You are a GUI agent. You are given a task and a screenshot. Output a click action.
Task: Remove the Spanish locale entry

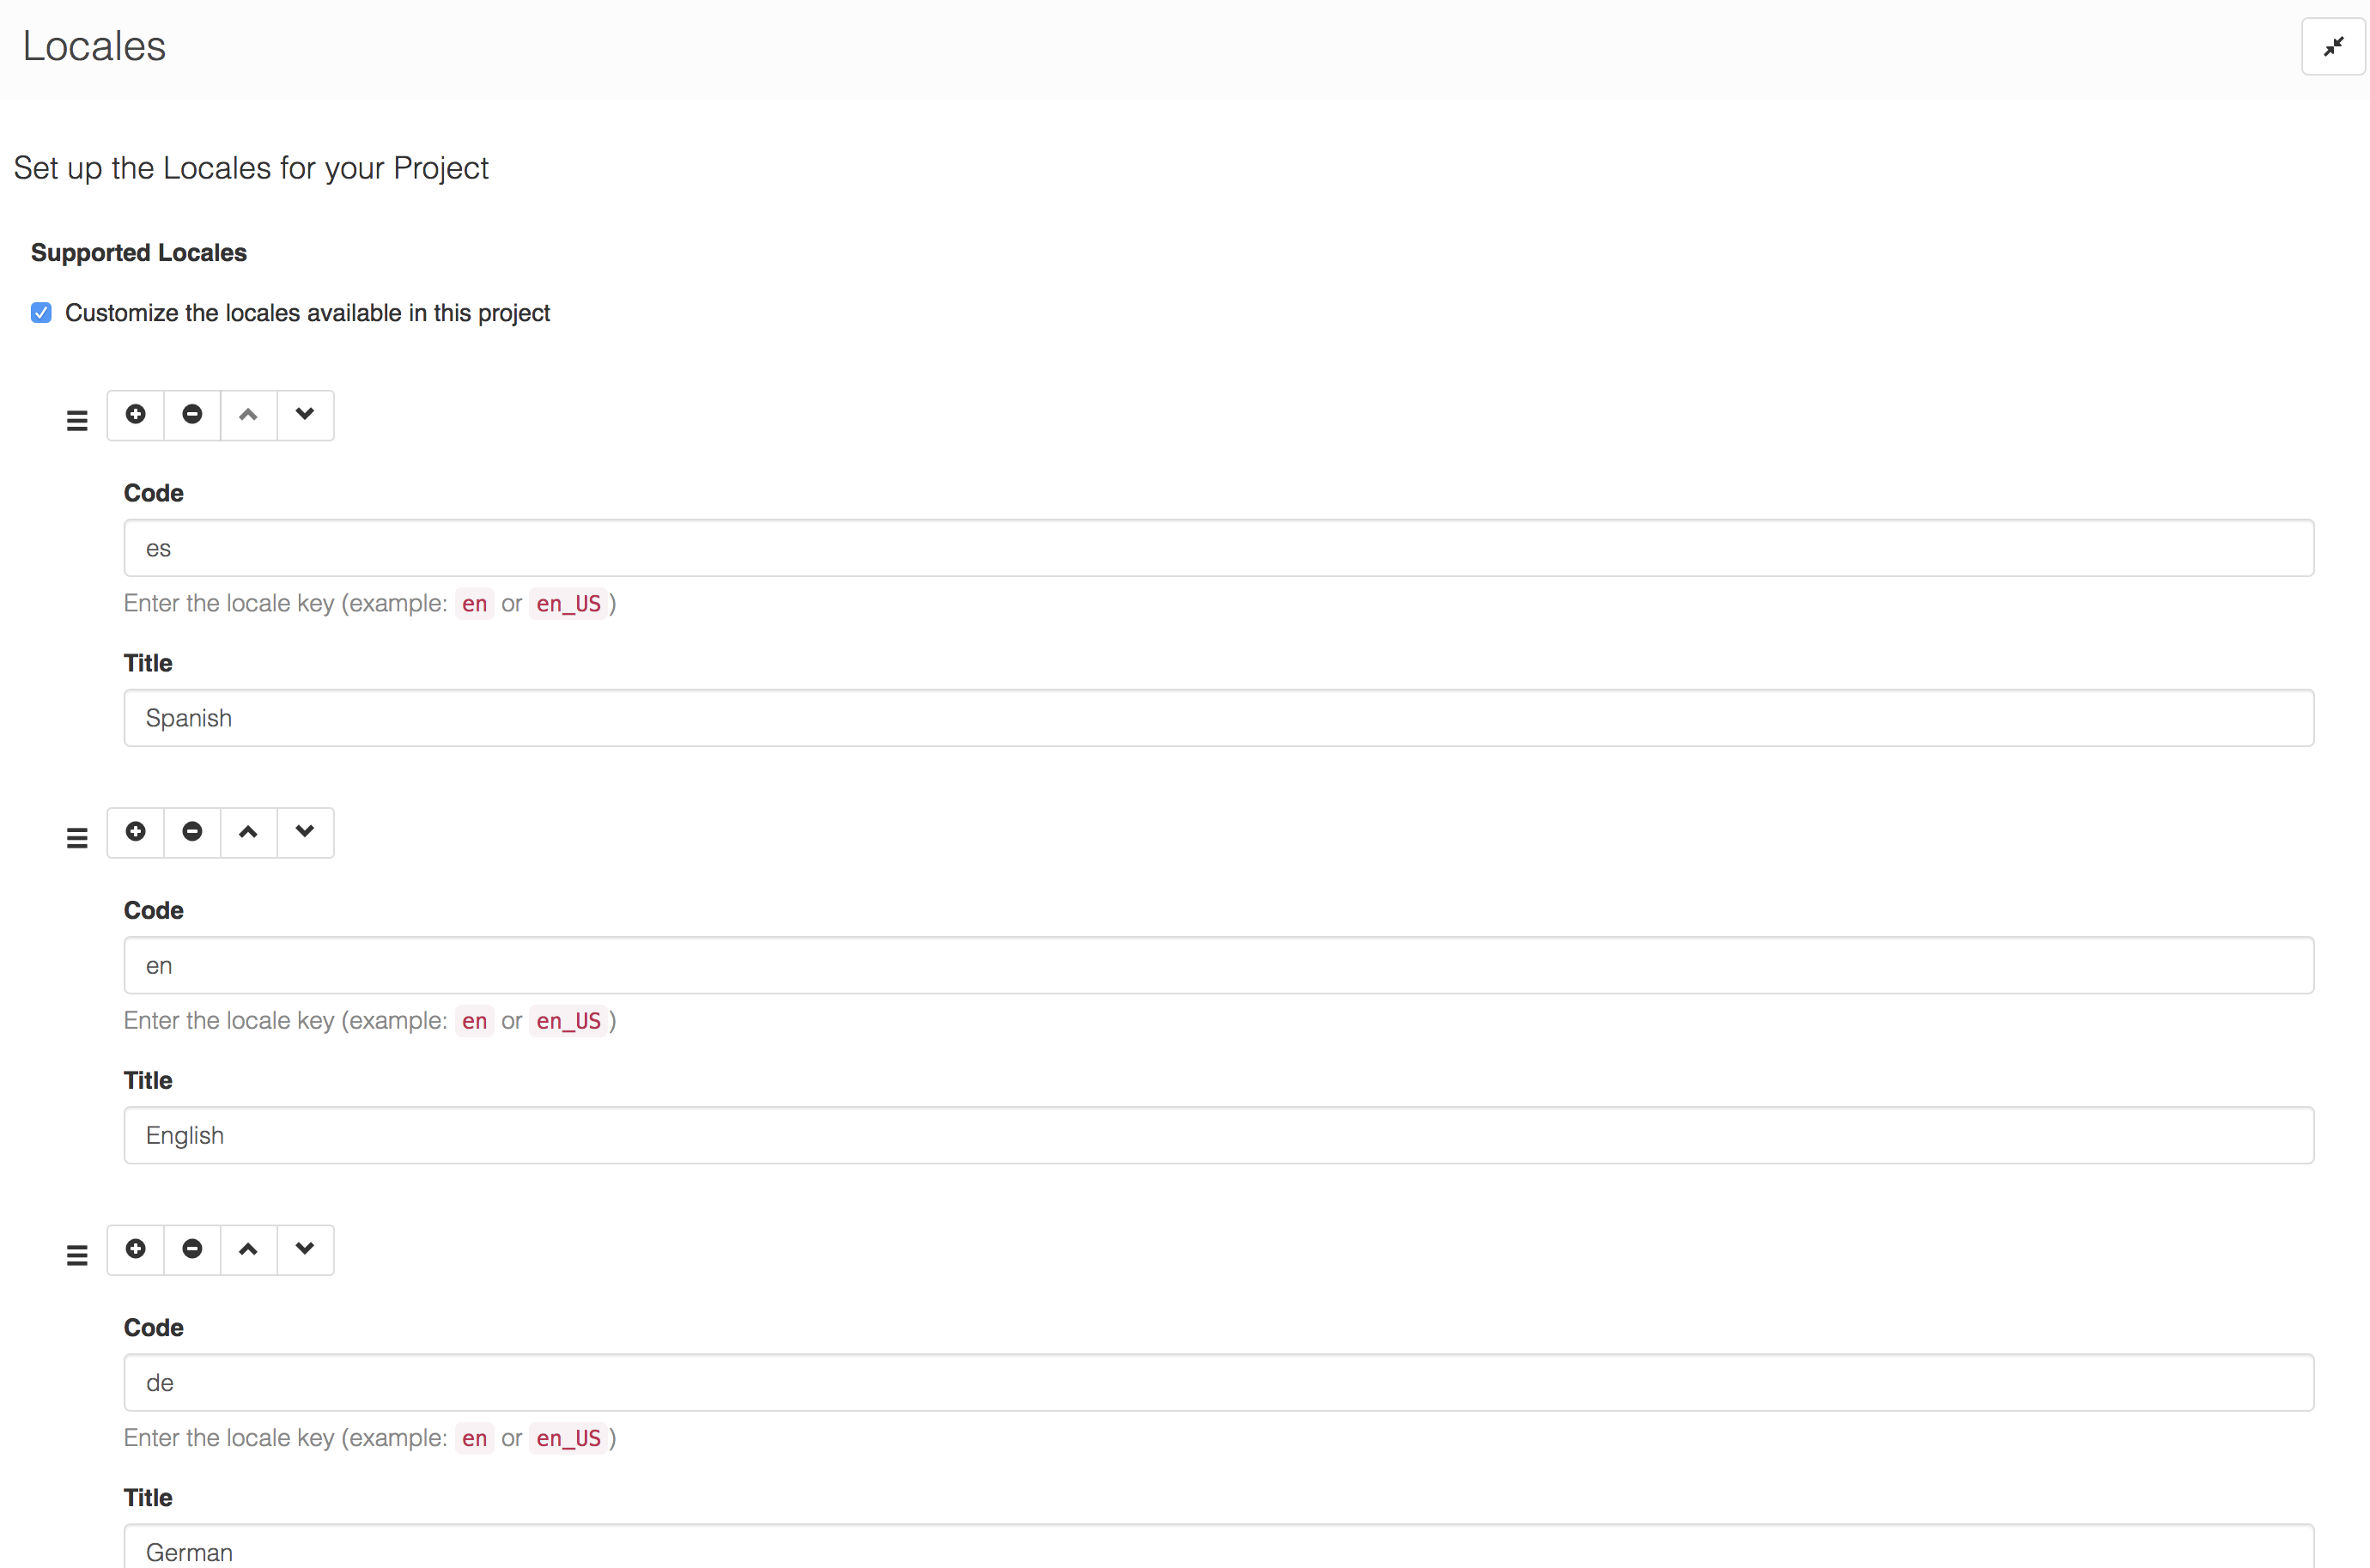click(192, 414)
